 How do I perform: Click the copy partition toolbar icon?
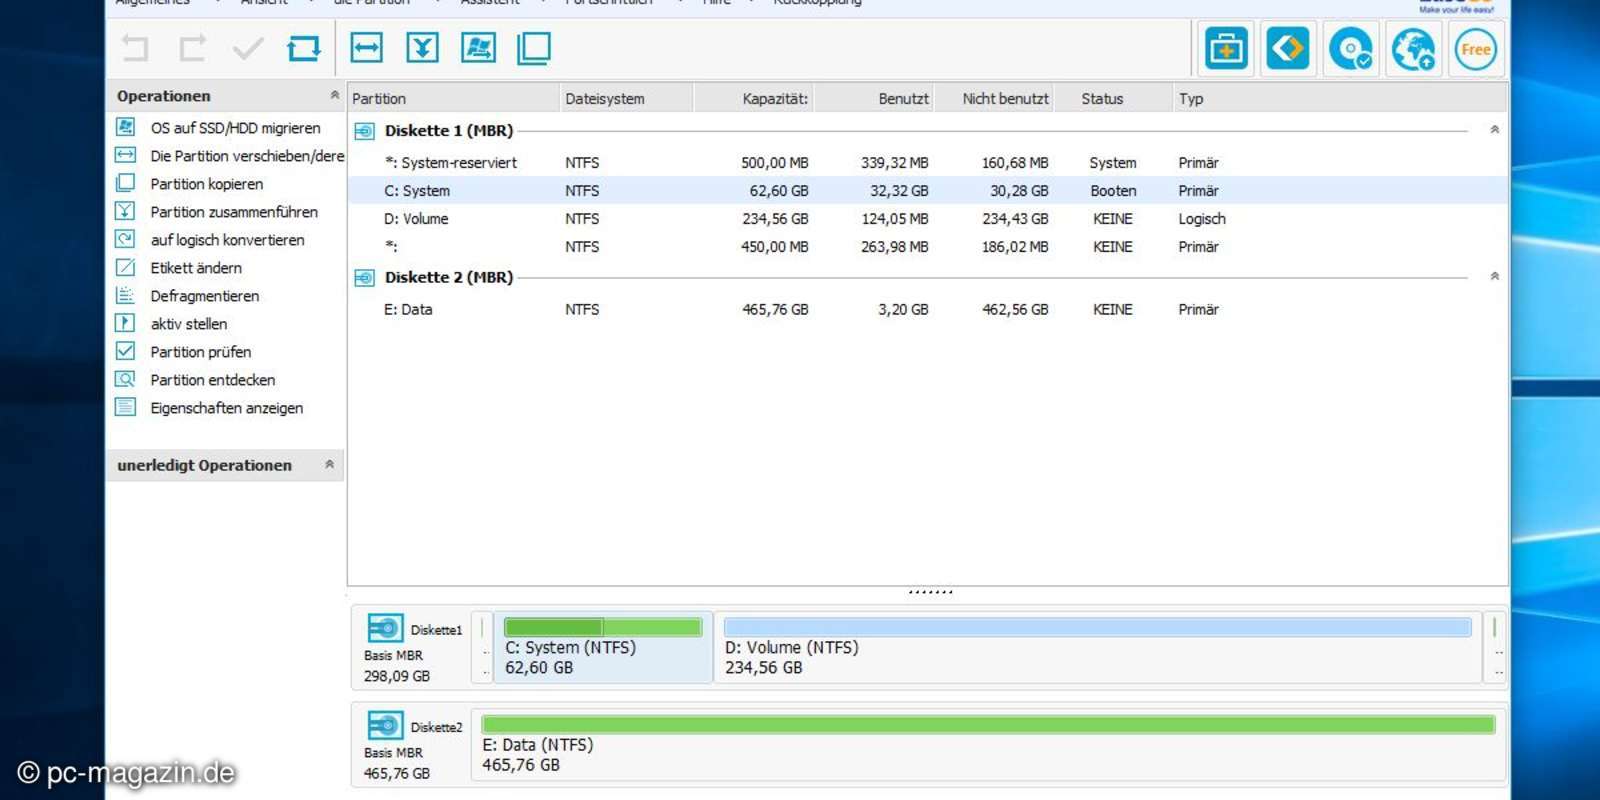coord(534,48)
